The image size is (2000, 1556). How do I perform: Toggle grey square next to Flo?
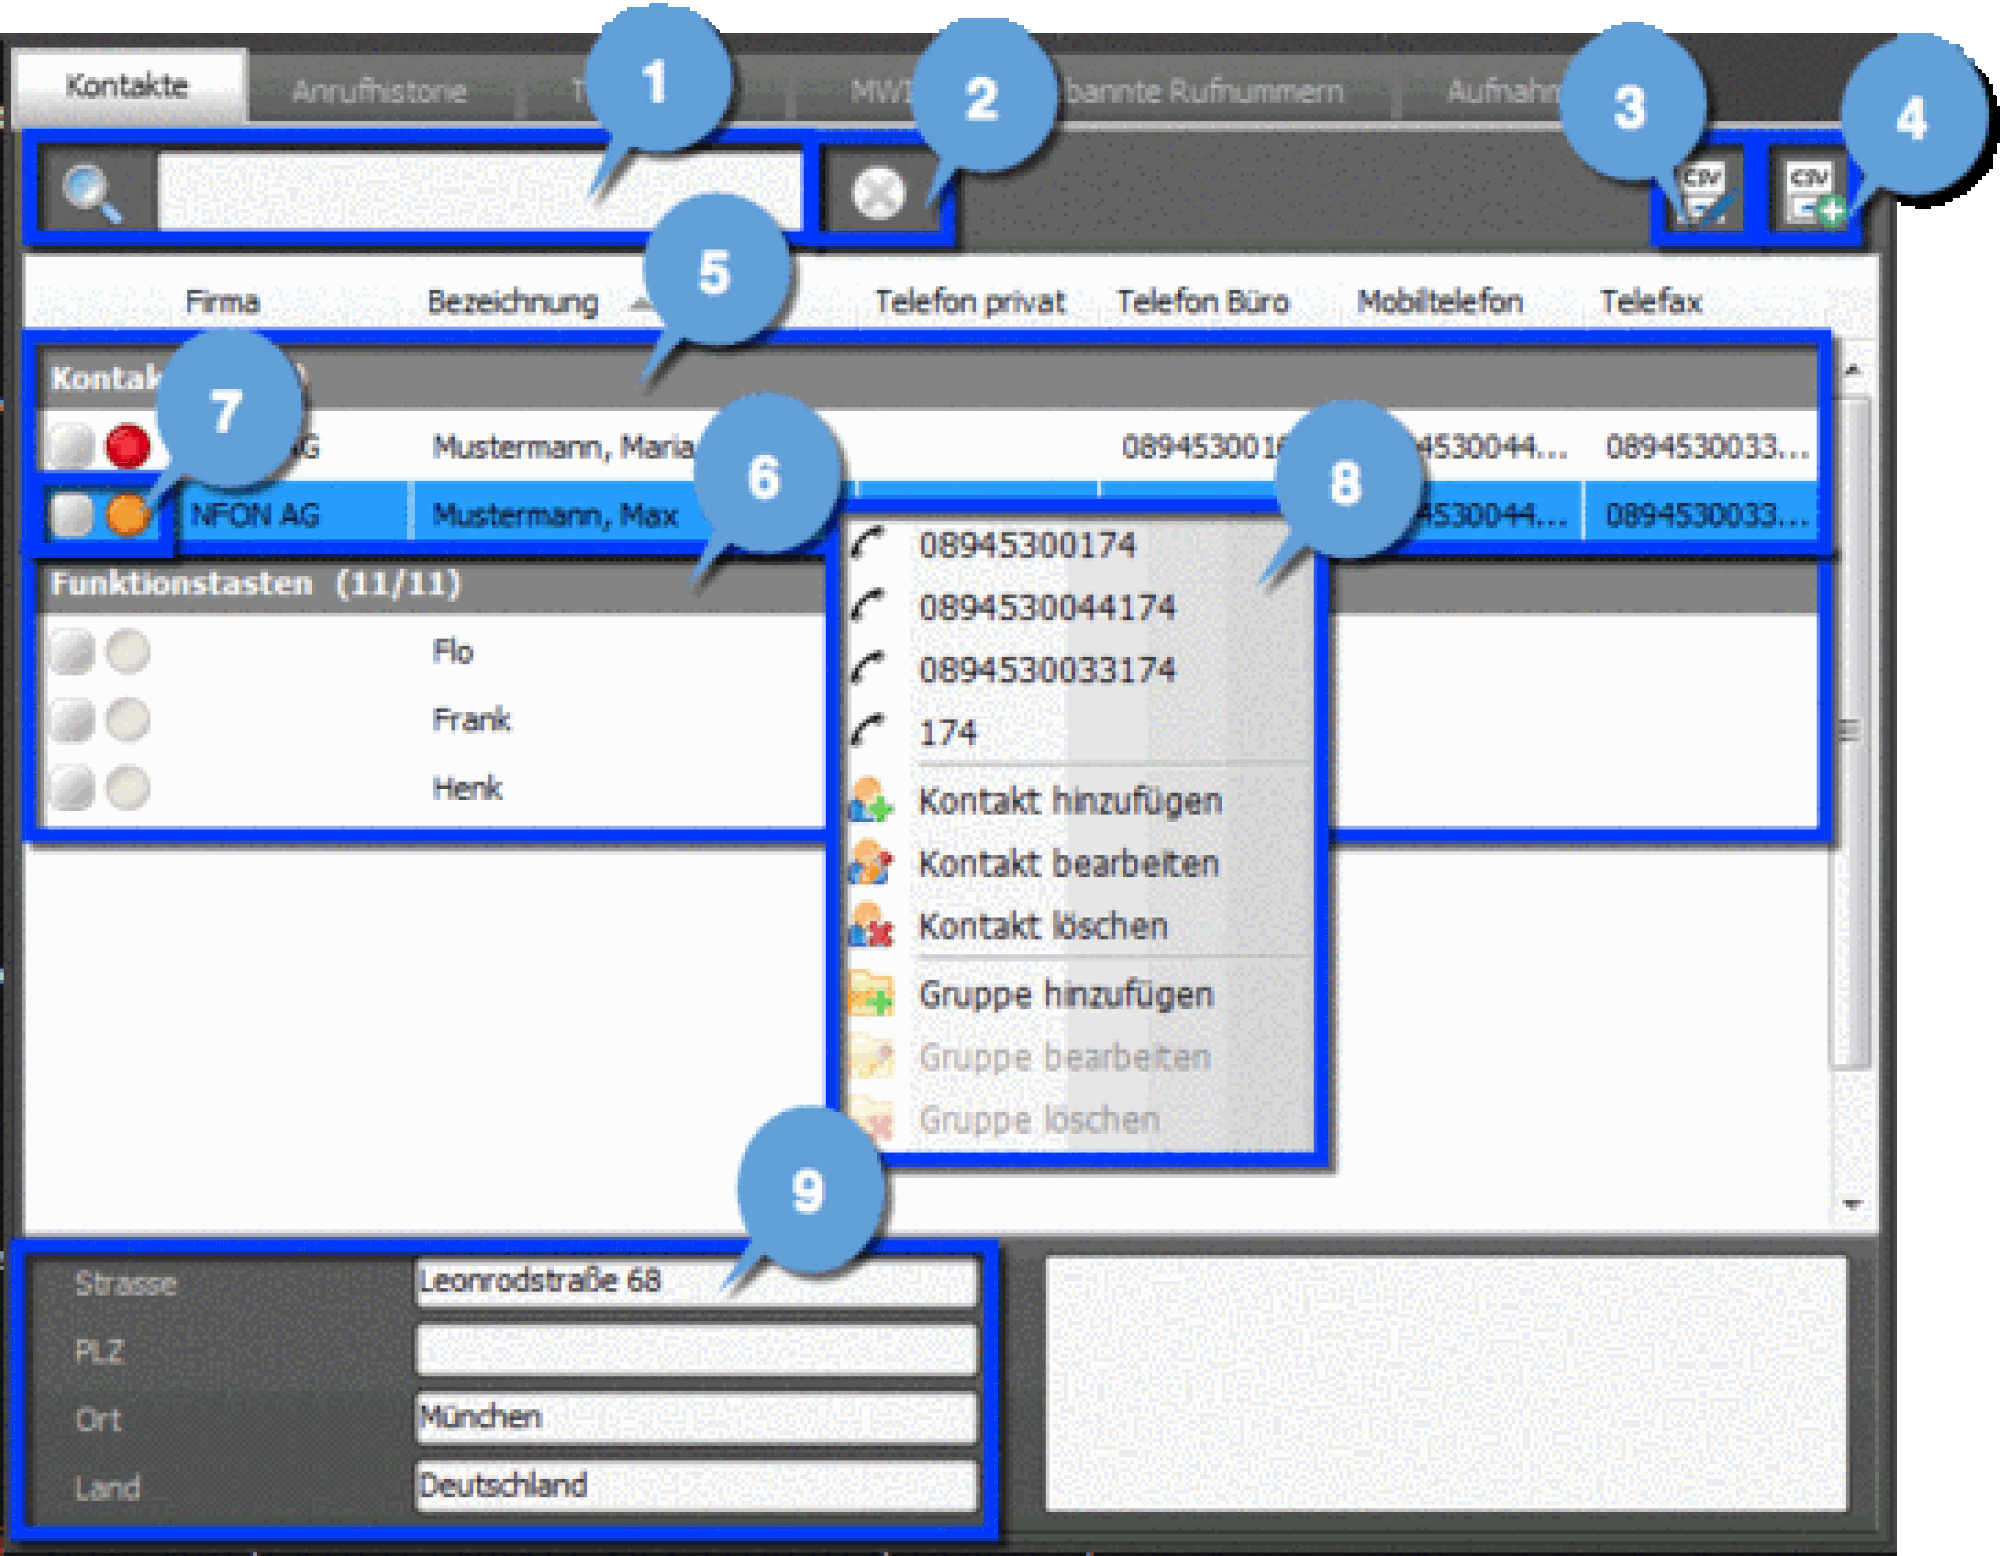pos(72,652)
